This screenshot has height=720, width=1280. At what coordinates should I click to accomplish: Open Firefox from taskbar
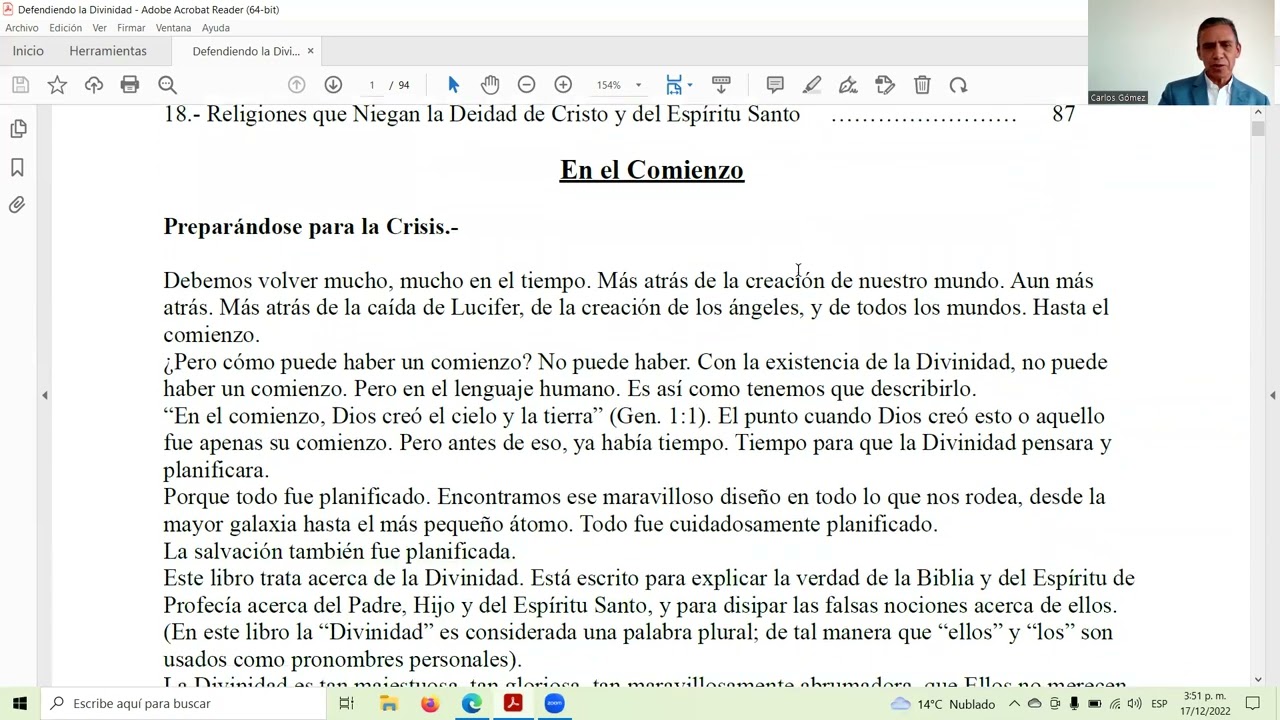click(430, 703)
